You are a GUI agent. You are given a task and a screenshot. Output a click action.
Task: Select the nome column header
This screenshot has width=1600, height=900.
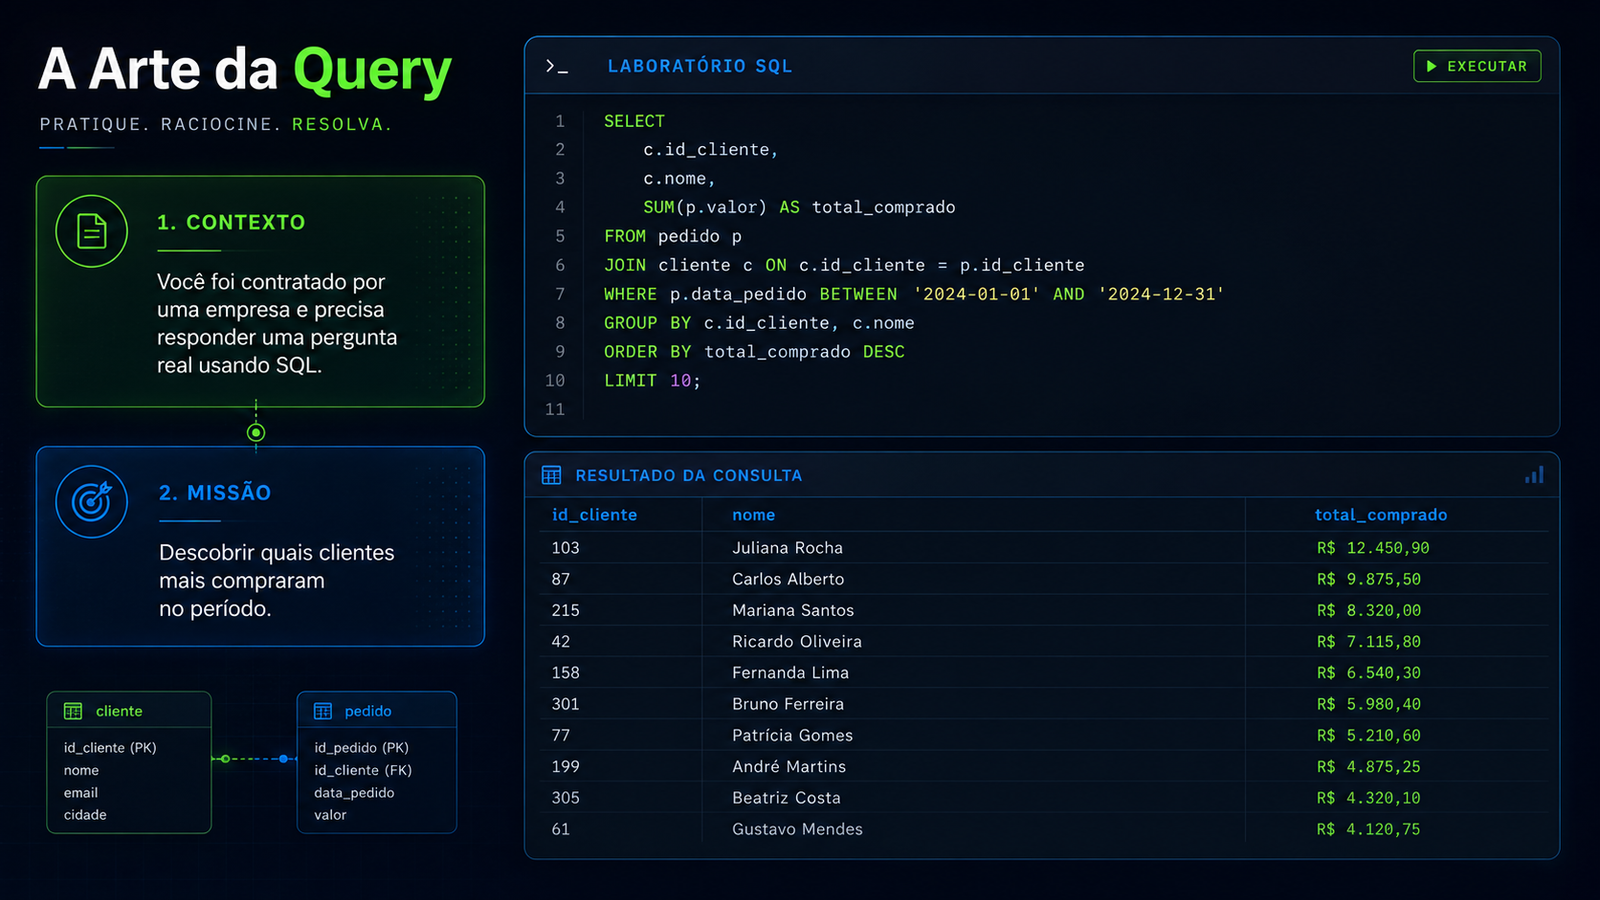[x=753, y=515]
